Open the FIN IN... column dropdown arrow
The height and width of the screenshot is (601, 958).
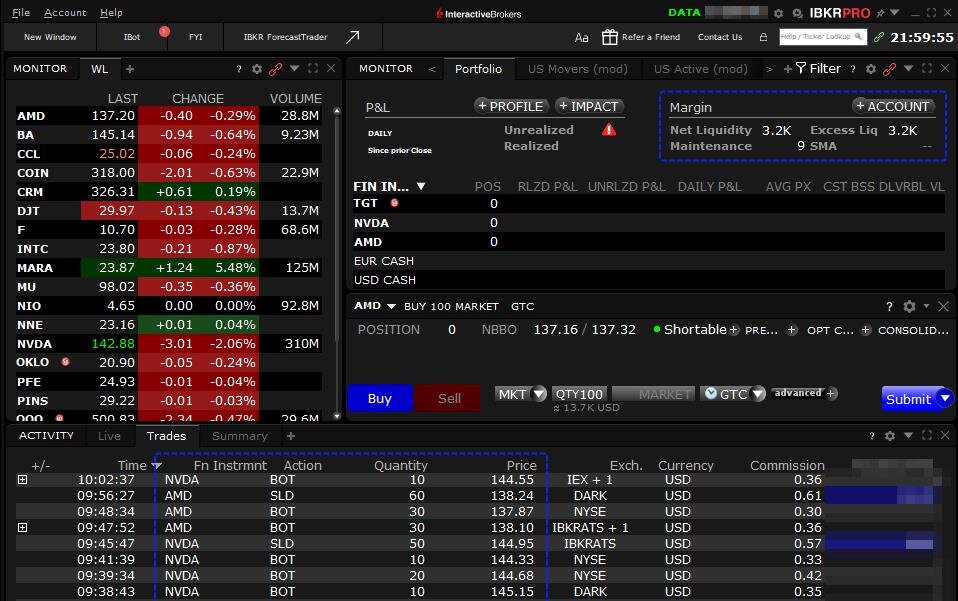(421, 186)
